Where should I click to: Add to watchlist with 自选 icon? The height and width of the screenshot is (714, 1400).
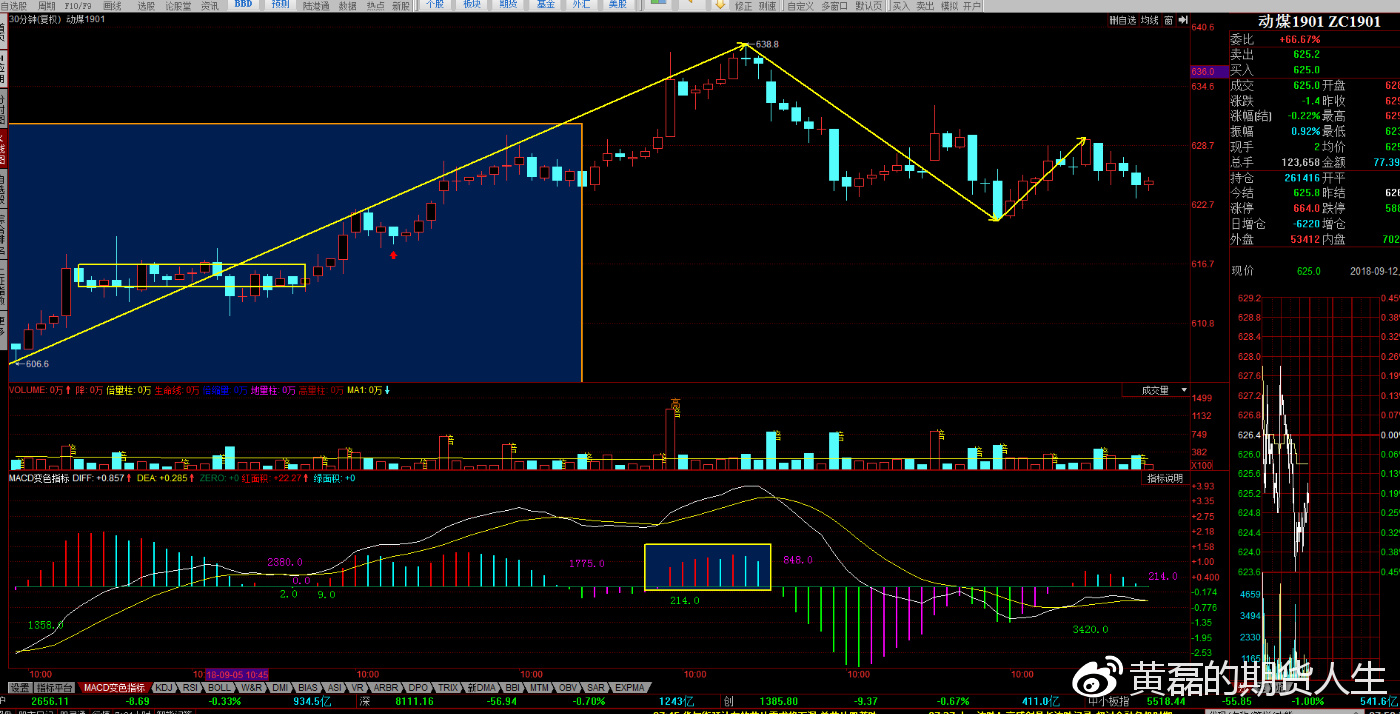1124,20
